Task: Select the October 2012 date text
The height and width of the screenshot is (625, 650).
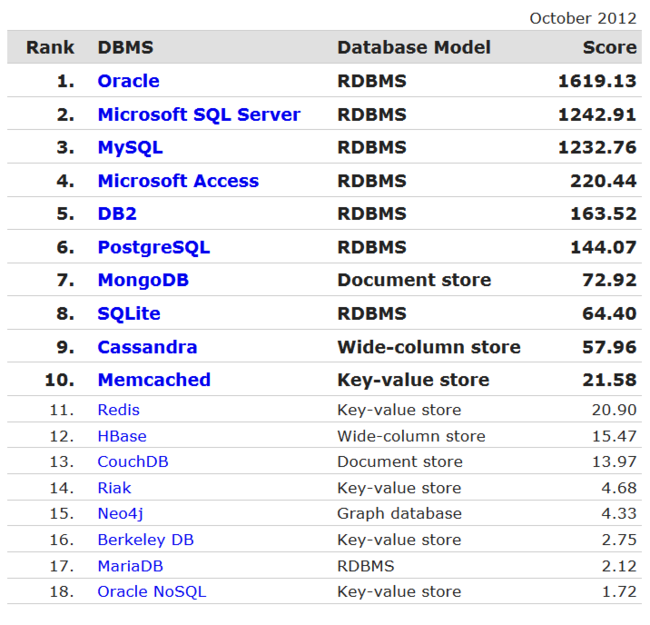Action: click(583, 18)
